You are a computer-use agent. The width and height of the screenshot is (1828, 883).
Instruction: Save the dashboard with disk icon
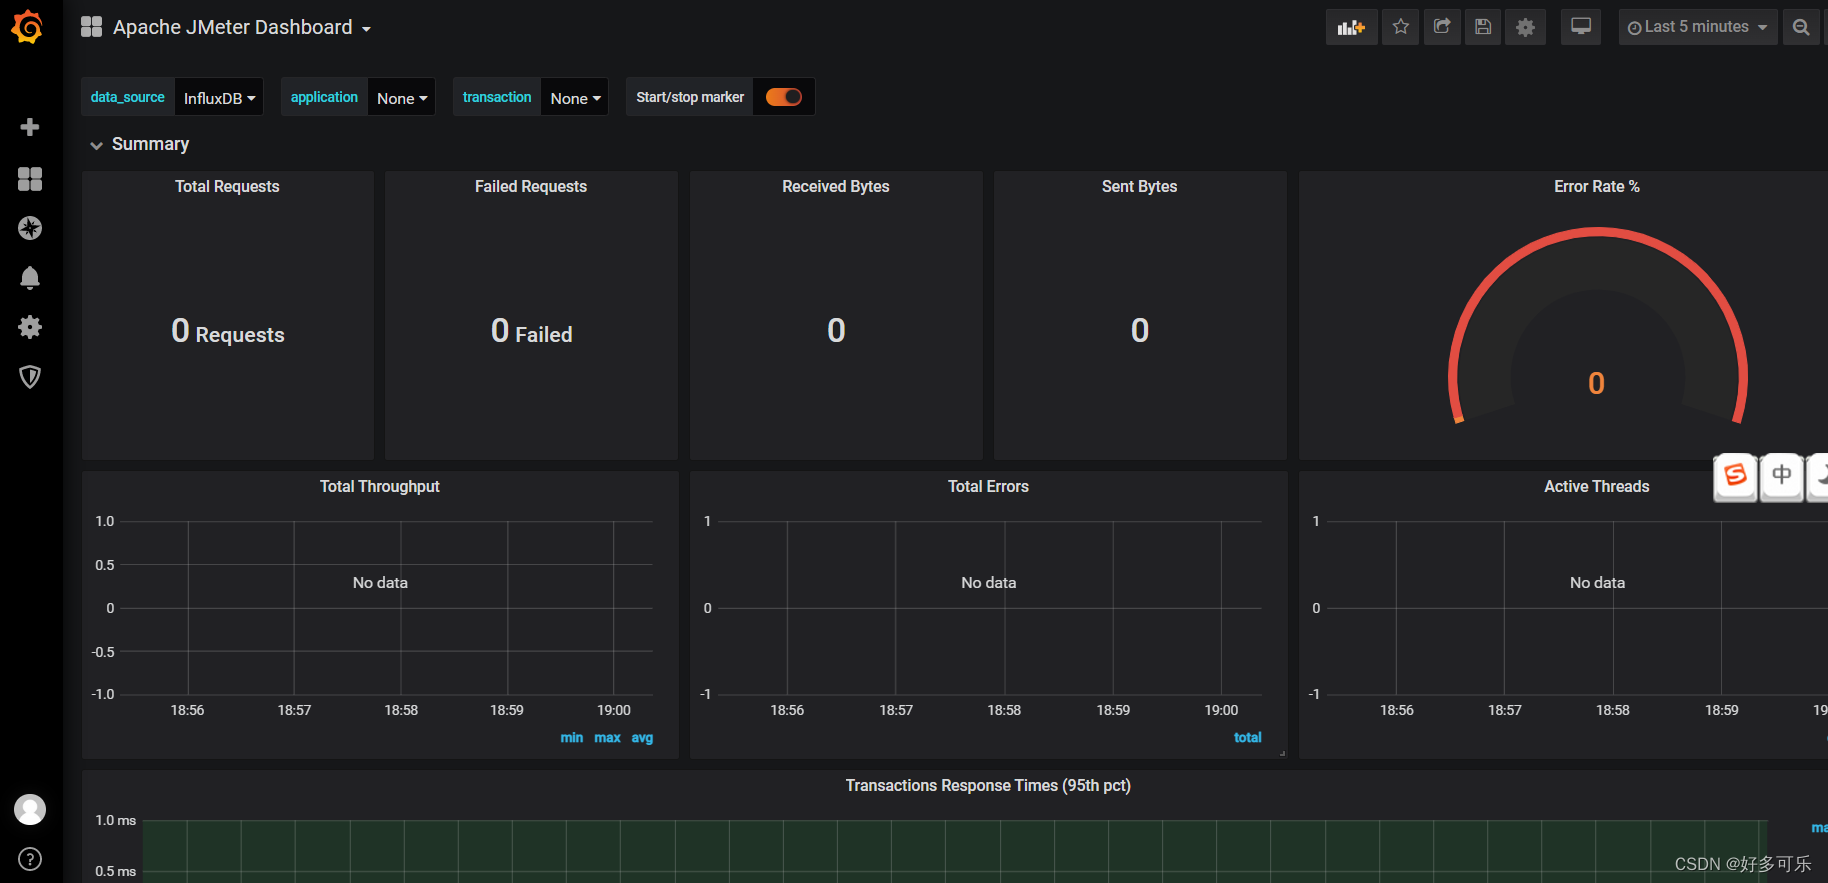[1483, 27]
